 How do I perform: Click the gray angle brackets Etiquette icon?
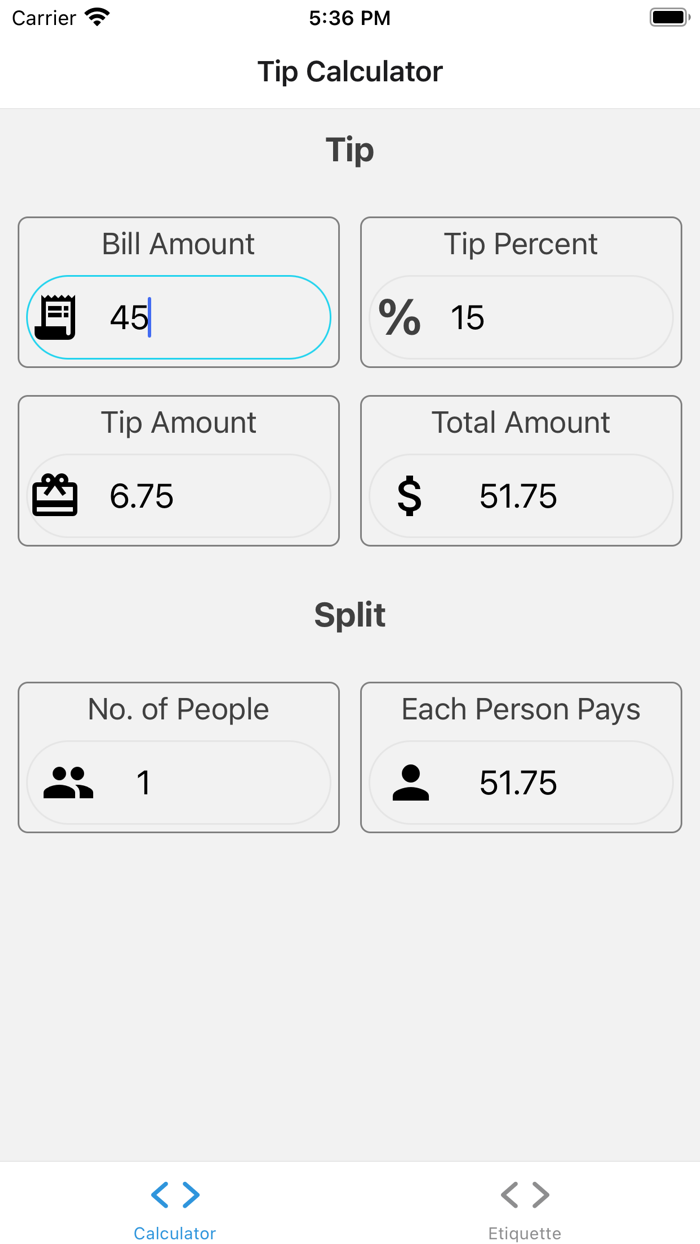click(524, 1194)
